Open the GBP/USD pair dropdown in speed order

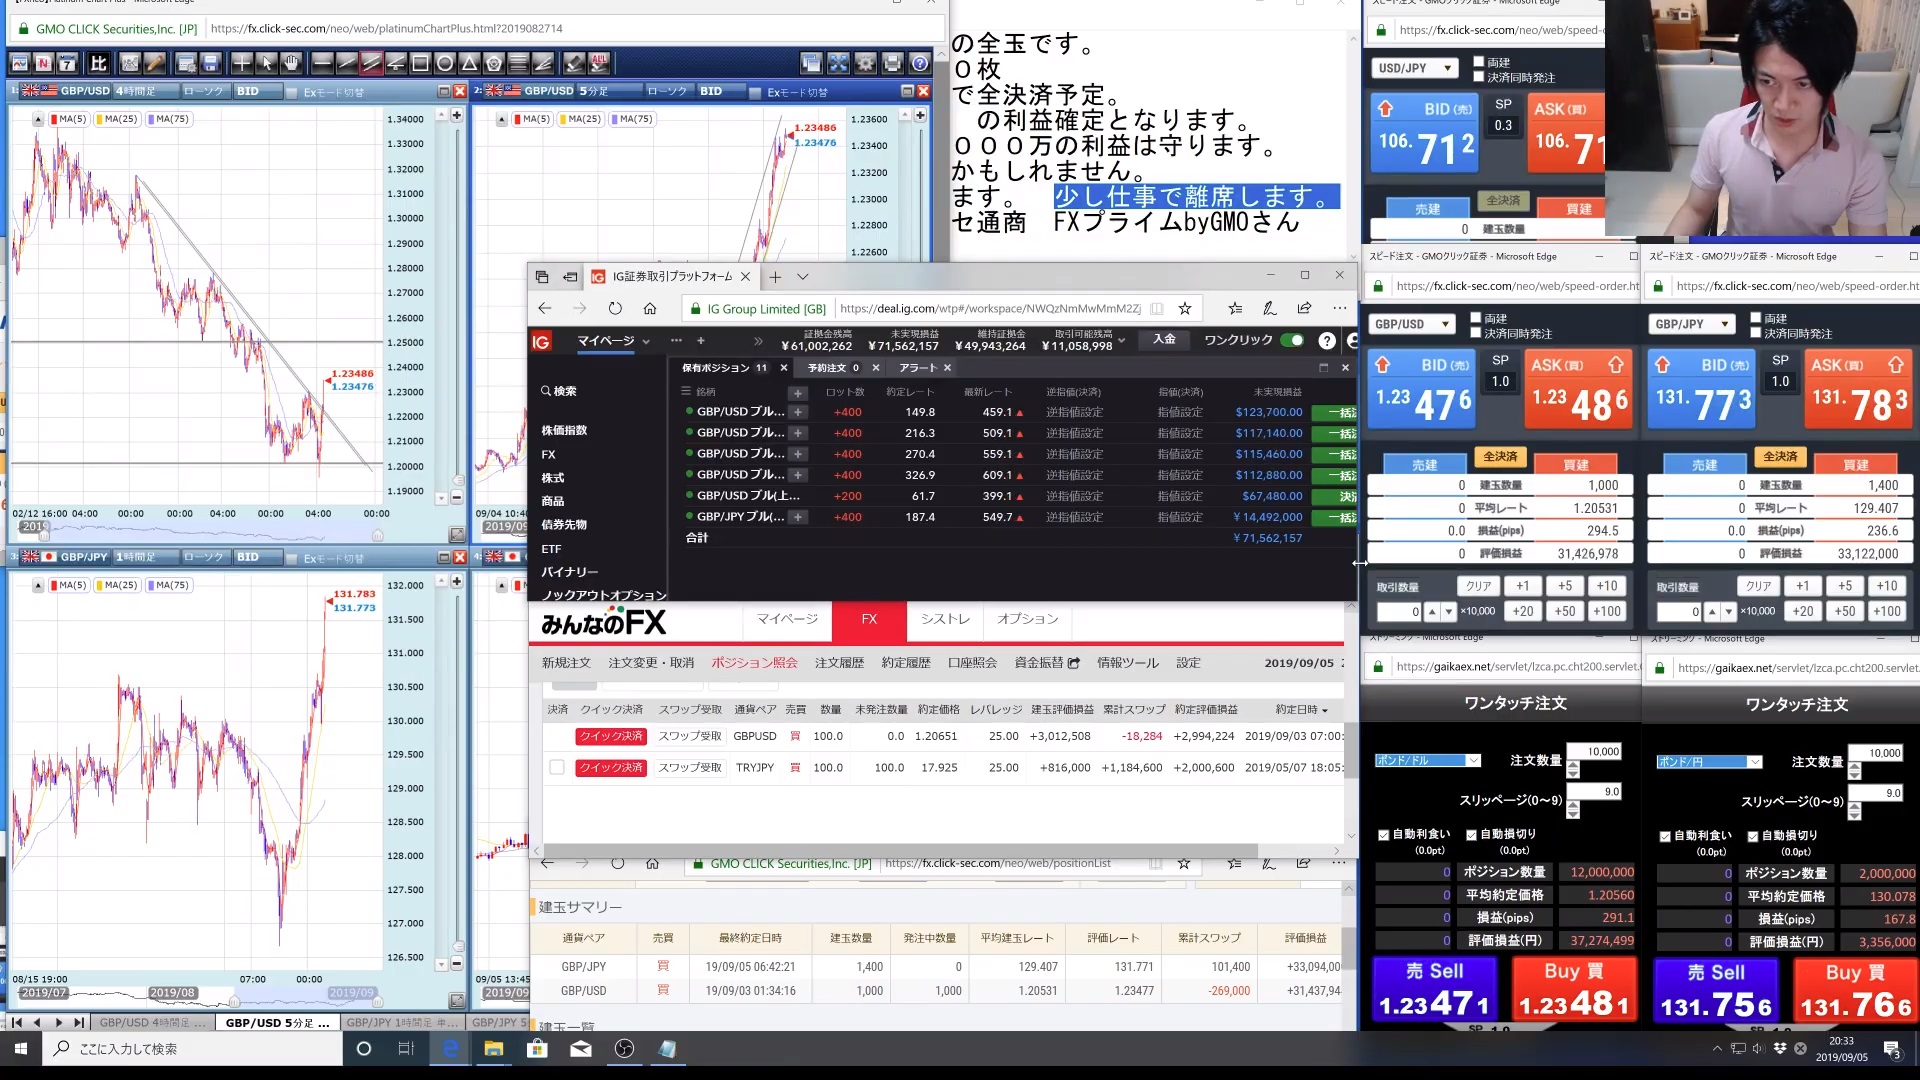(1411, 324)
